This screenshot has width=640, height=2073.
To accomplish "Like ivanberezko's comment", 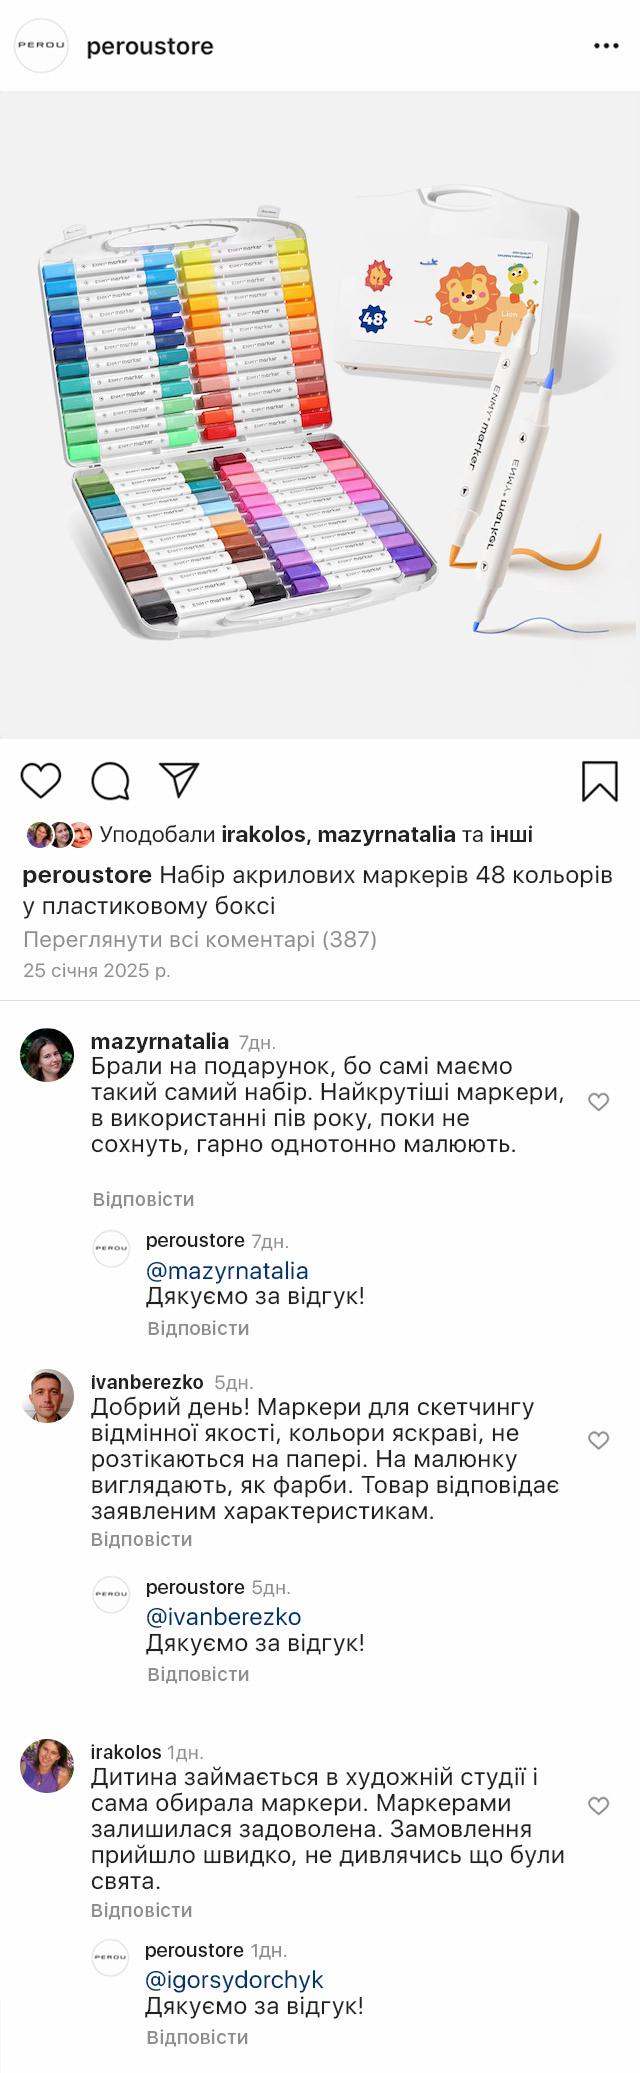I will [x=598, y=1440].
